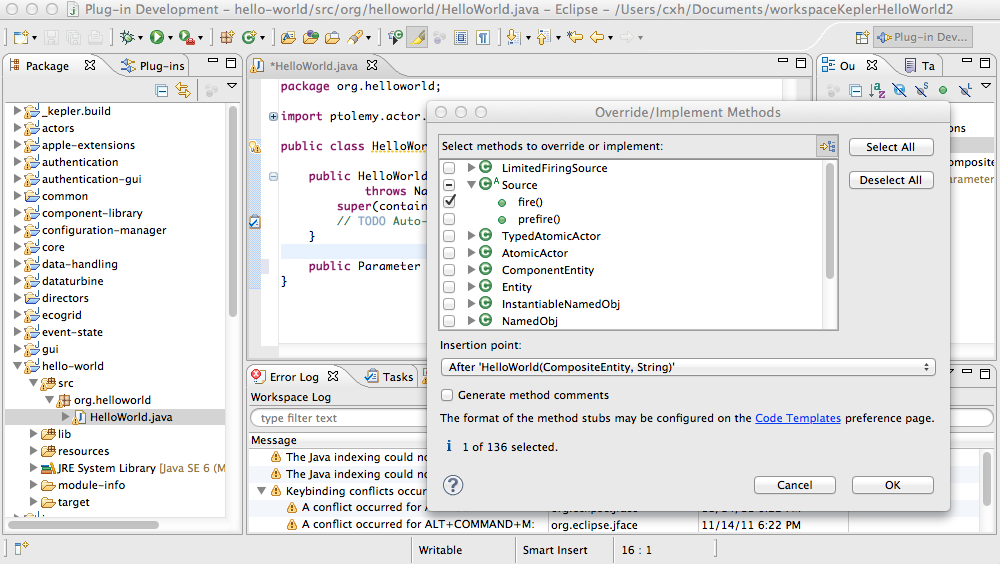Viewport: 1000px width, 564px height.
Task: Click the Open Perspective icon
Action: tap(862, 38)
